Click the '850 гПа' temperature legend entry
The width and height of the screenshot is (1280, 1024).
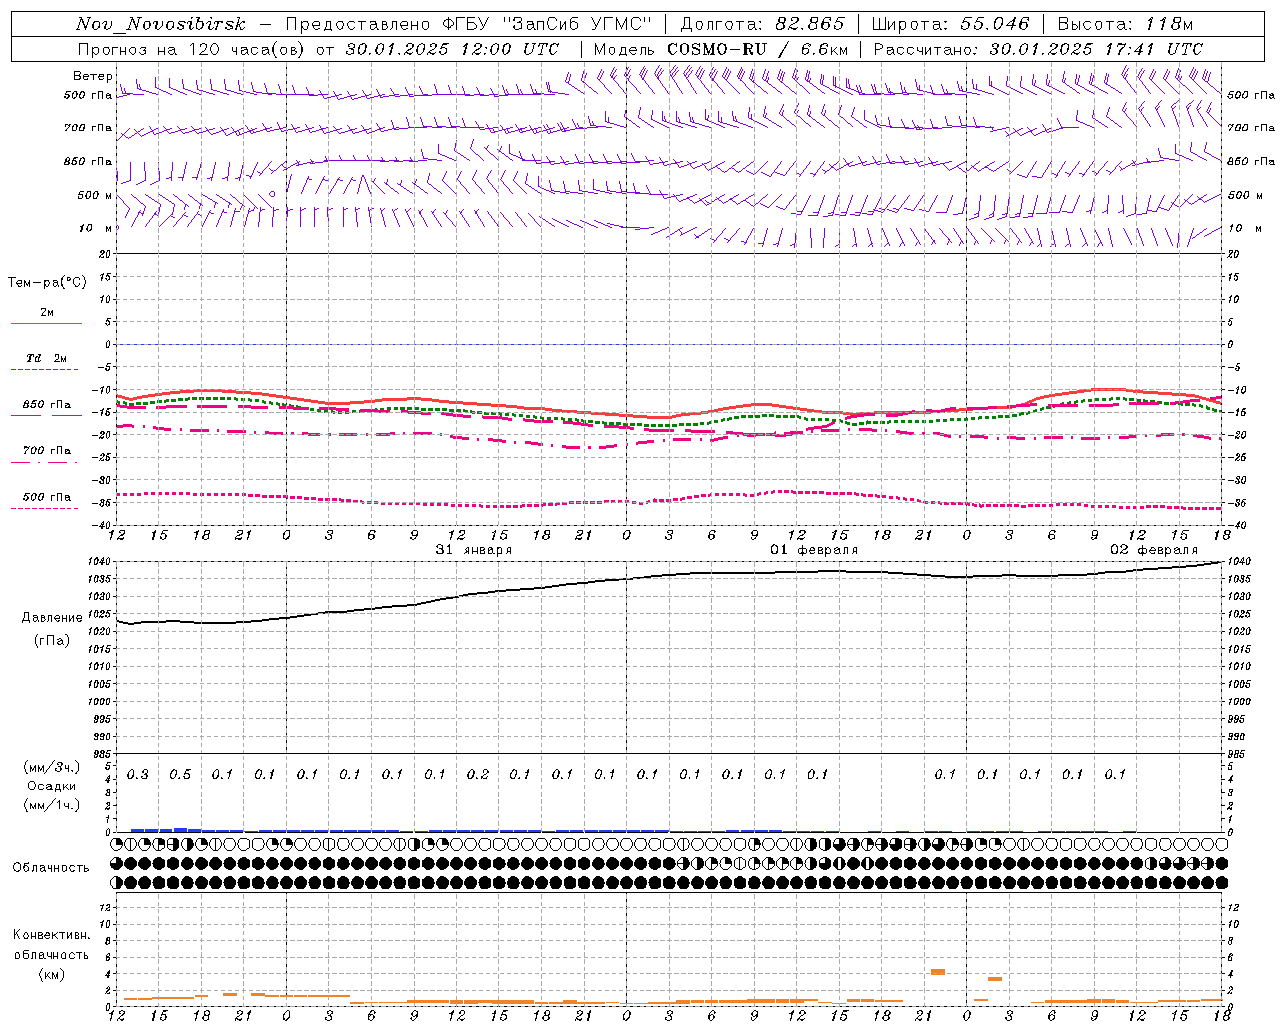47,405
